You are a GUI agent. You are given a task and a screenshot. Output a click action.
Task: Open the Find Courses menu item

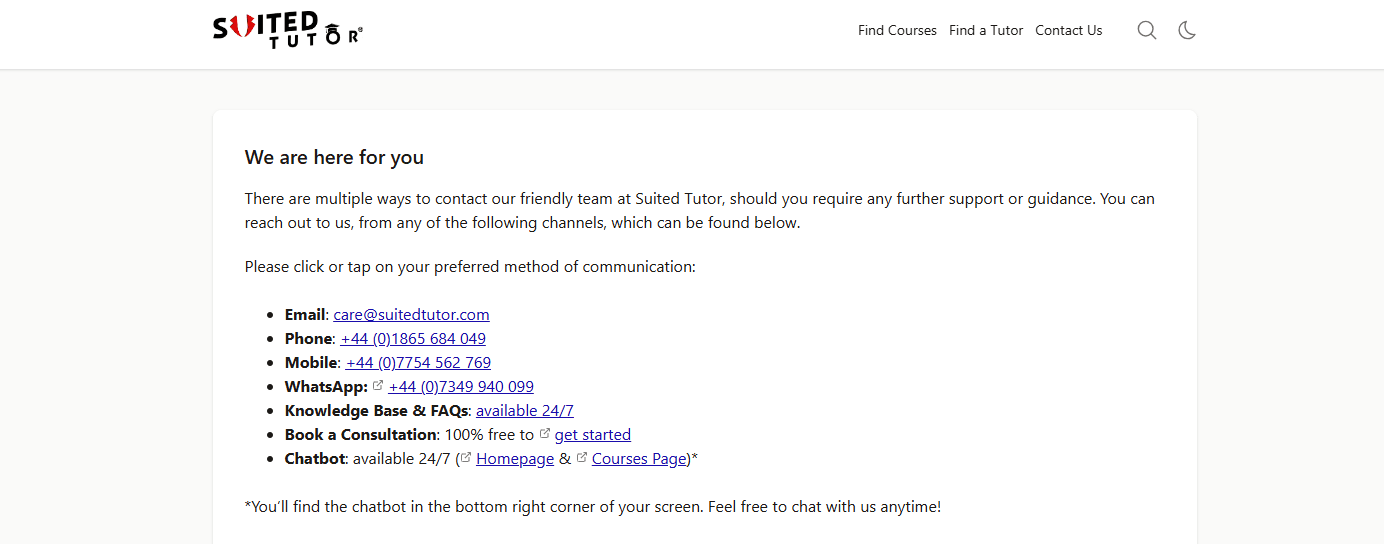pyautogui.click(x=897, y=30)
